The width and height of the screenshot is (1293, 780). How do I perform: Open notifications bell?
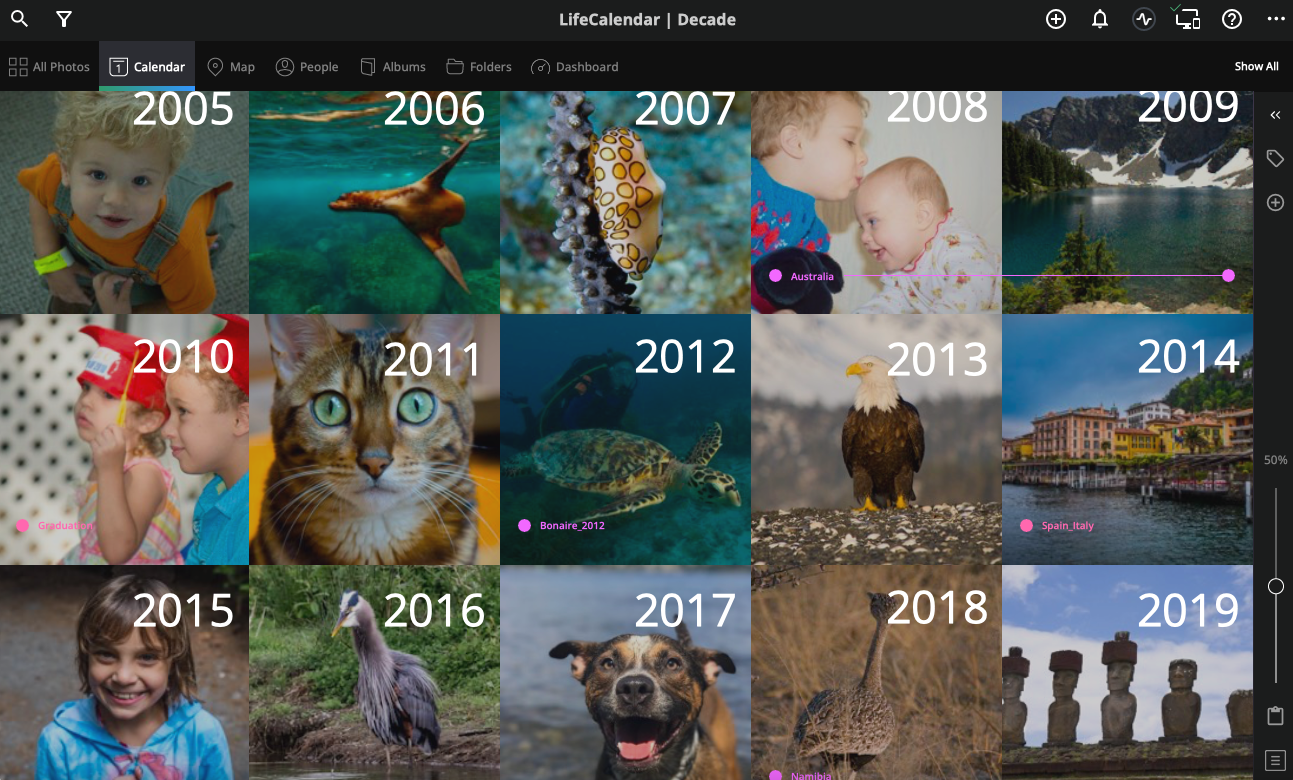tap(1100, 19)
